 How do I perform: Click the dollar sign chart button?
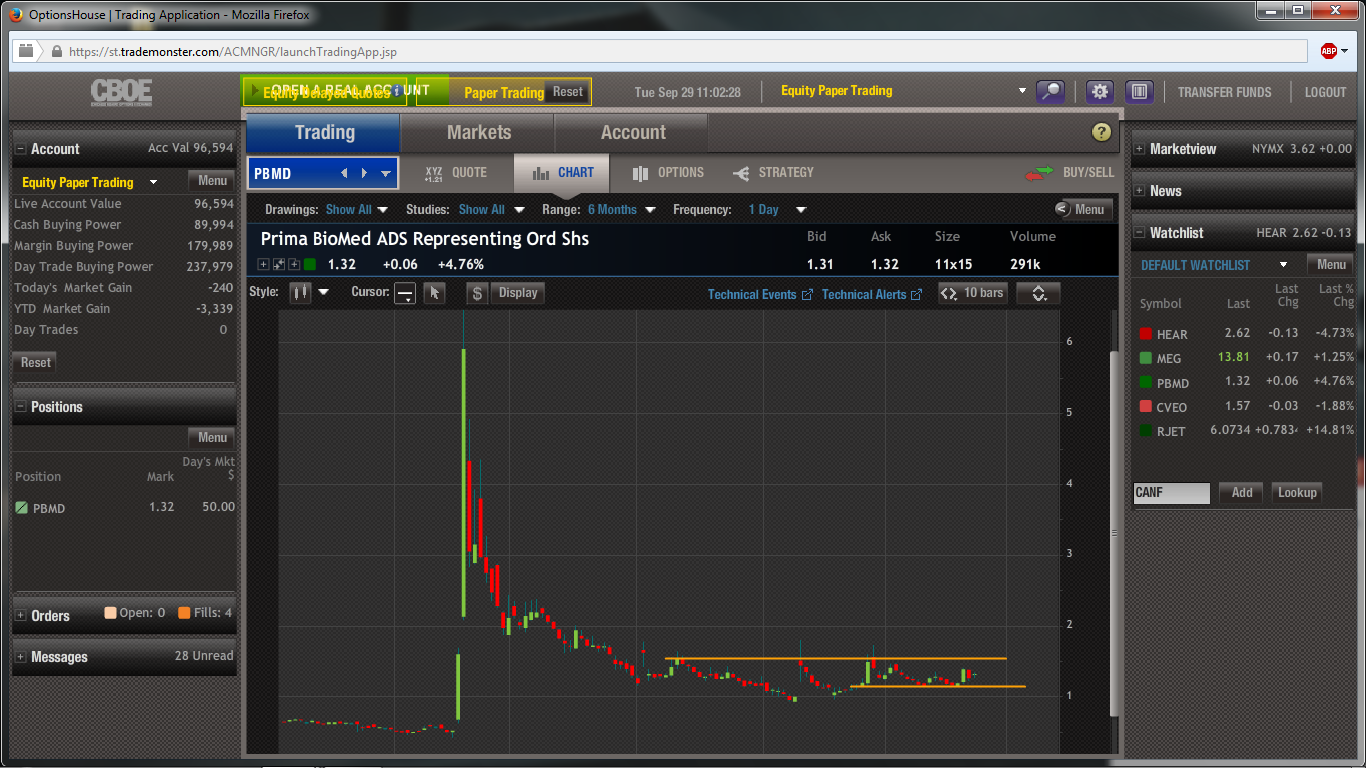(477, 293)
